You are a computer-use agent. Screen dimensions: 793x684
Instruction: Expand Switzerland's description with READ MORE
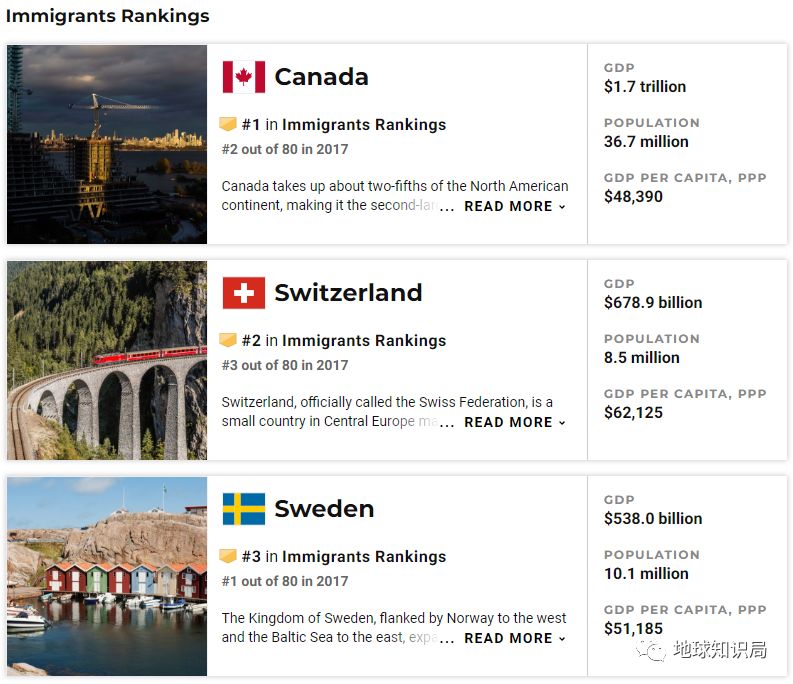(x=514, y=422)
